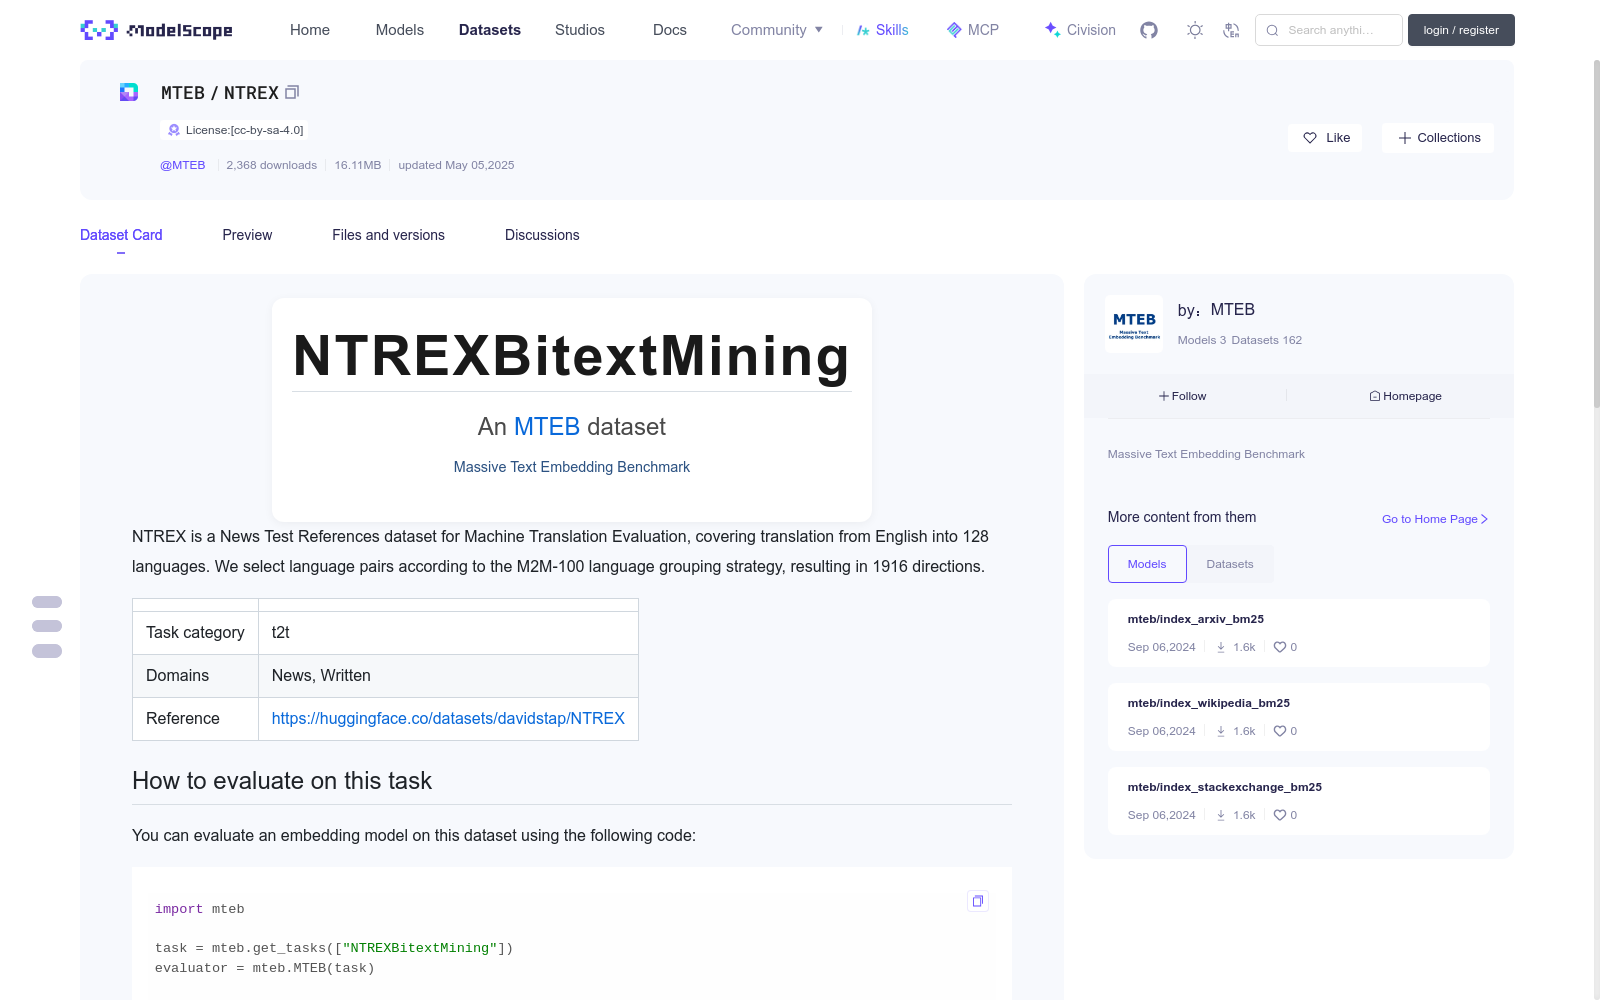This screenshot has height=1000, width=1600.
Task: Click the login / register button
Action: point(1461,30)
